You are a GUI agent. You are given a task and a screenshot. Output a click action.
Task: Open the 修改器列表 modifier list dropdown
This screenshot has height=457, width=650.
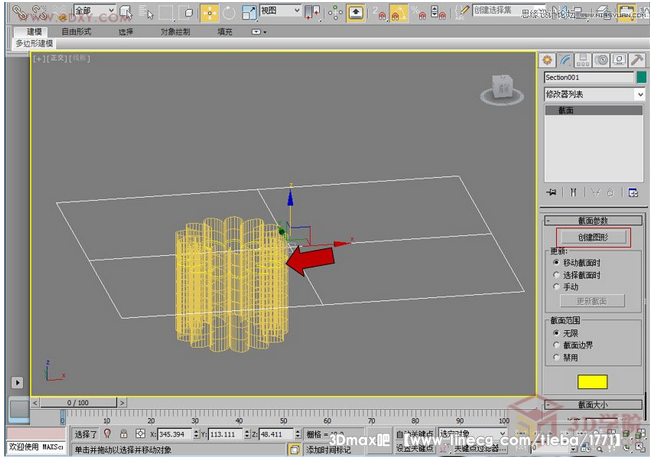(594, 94)
